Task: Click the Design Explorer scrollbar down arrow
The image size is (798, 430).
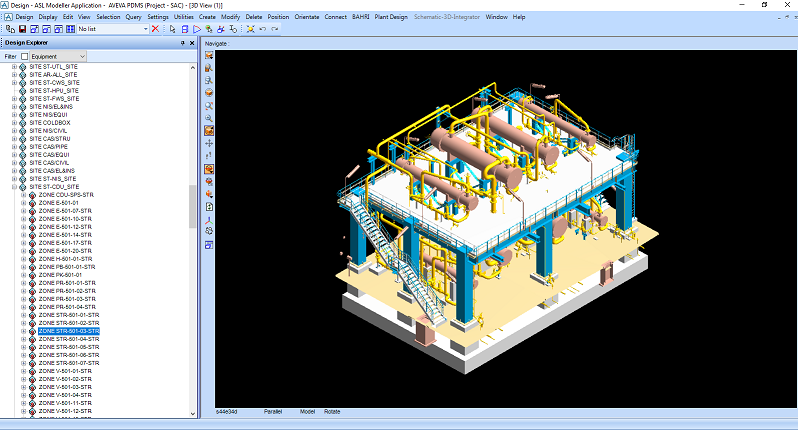Action: pos(192,414)
